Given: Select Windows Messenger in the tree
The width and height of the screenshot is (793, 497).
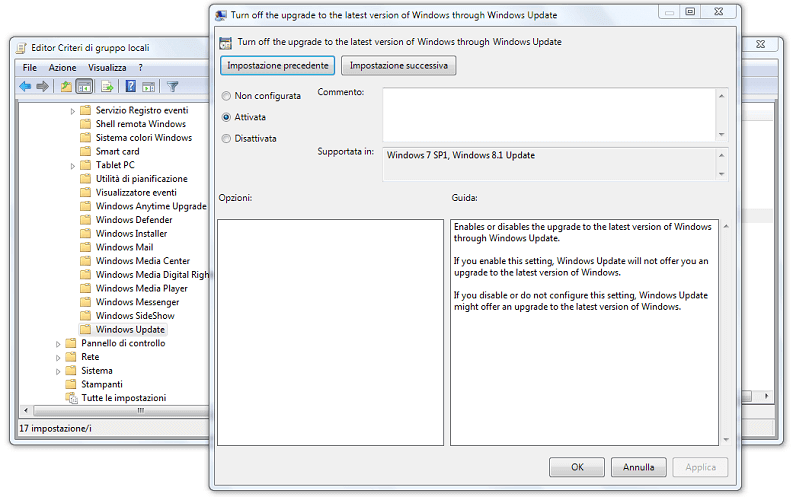Looking at the screenshot, I should click(x=138, y=302).
